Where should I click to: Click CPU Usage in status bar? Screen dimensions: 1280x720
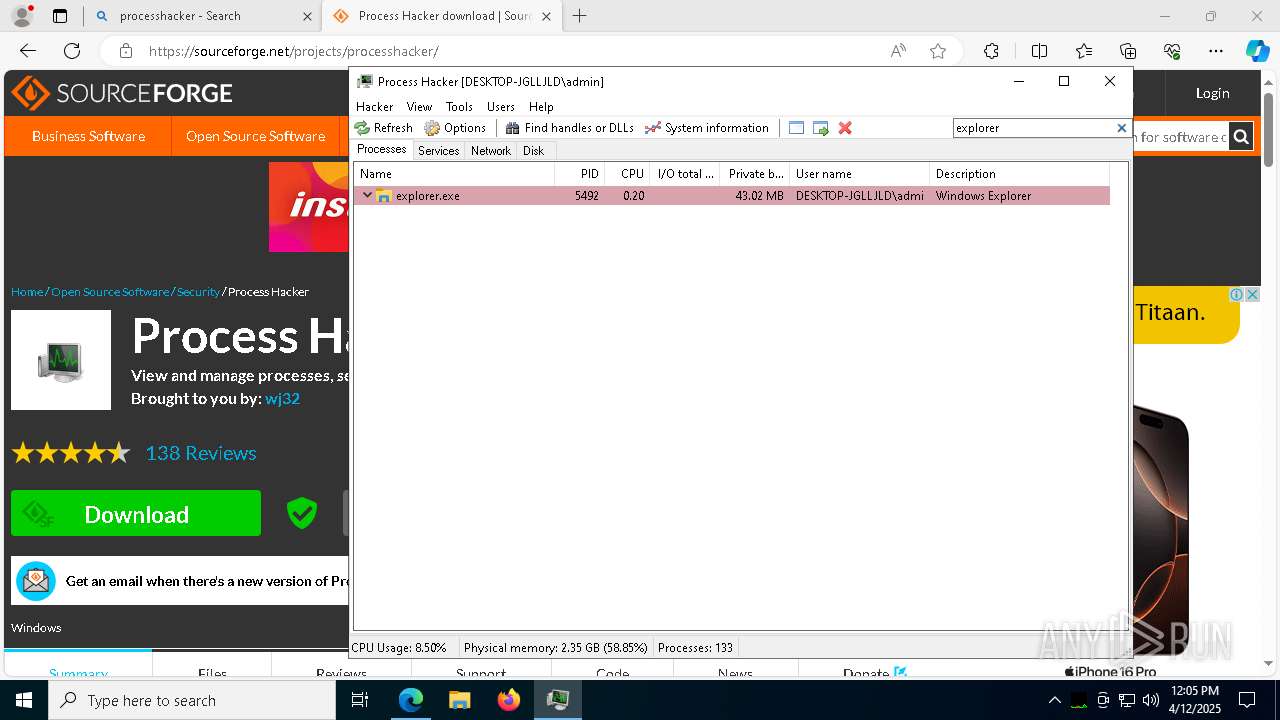tap(399, 648)
